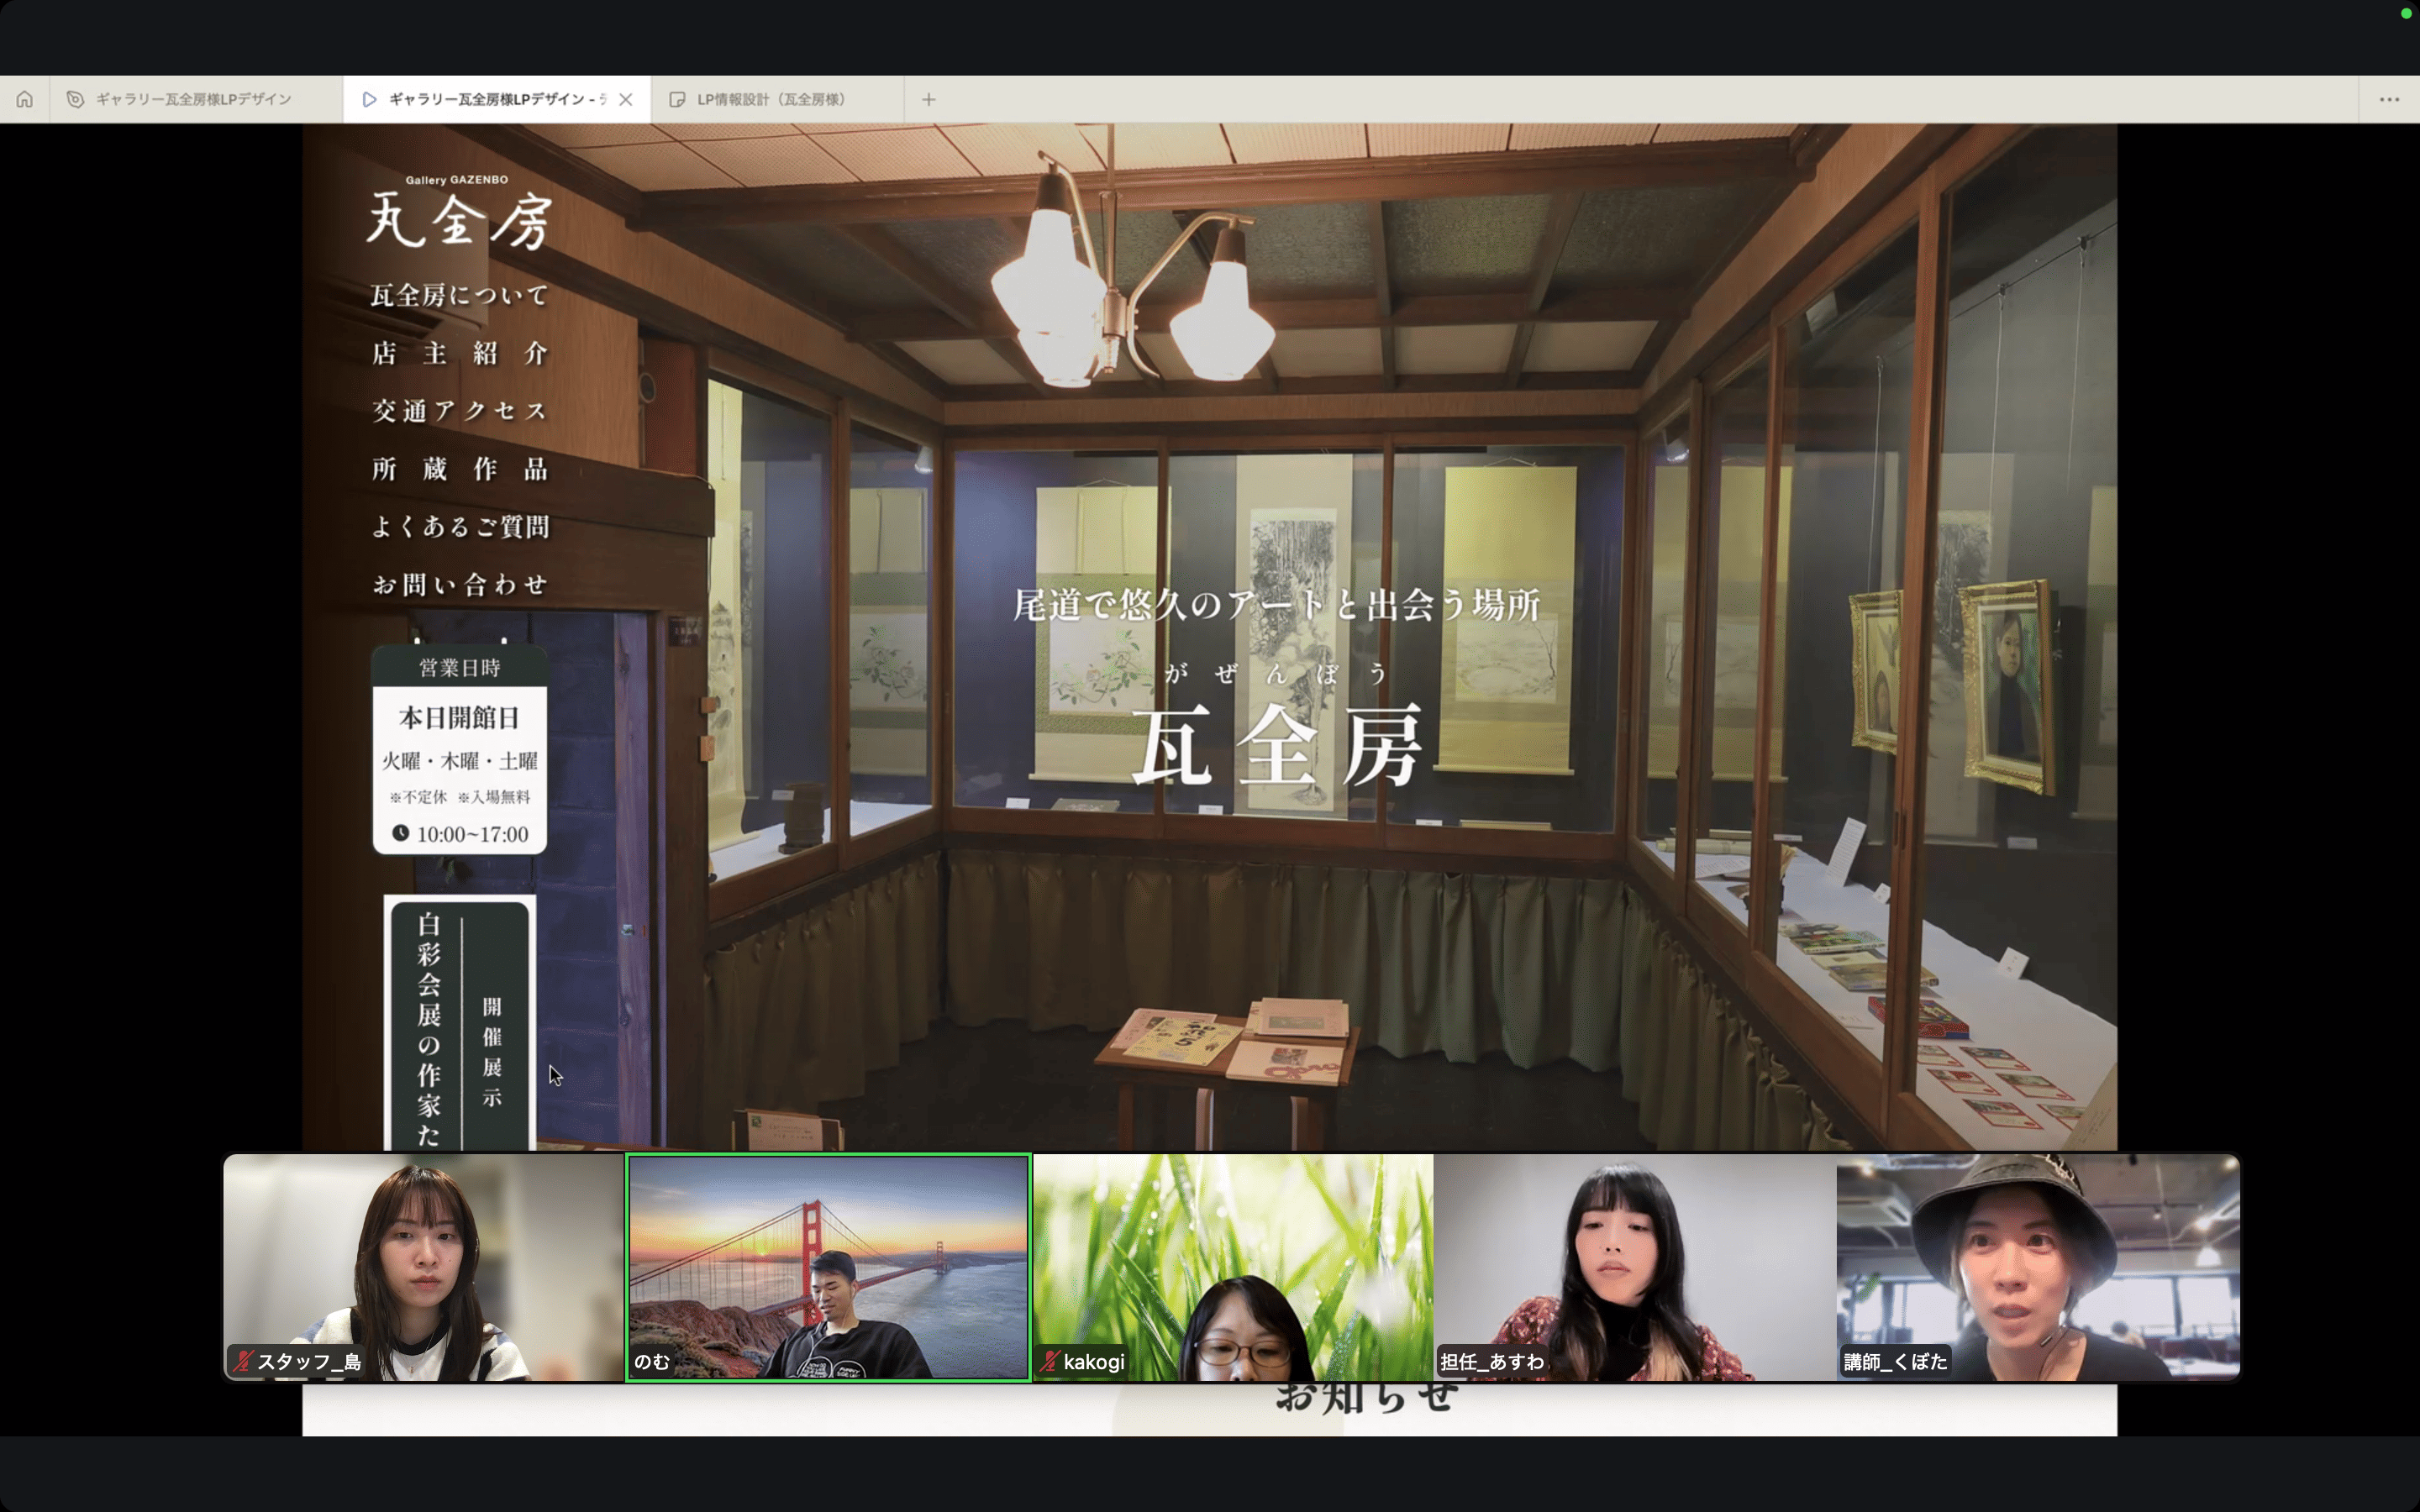Open 瓦全房について navigation link

459,295
